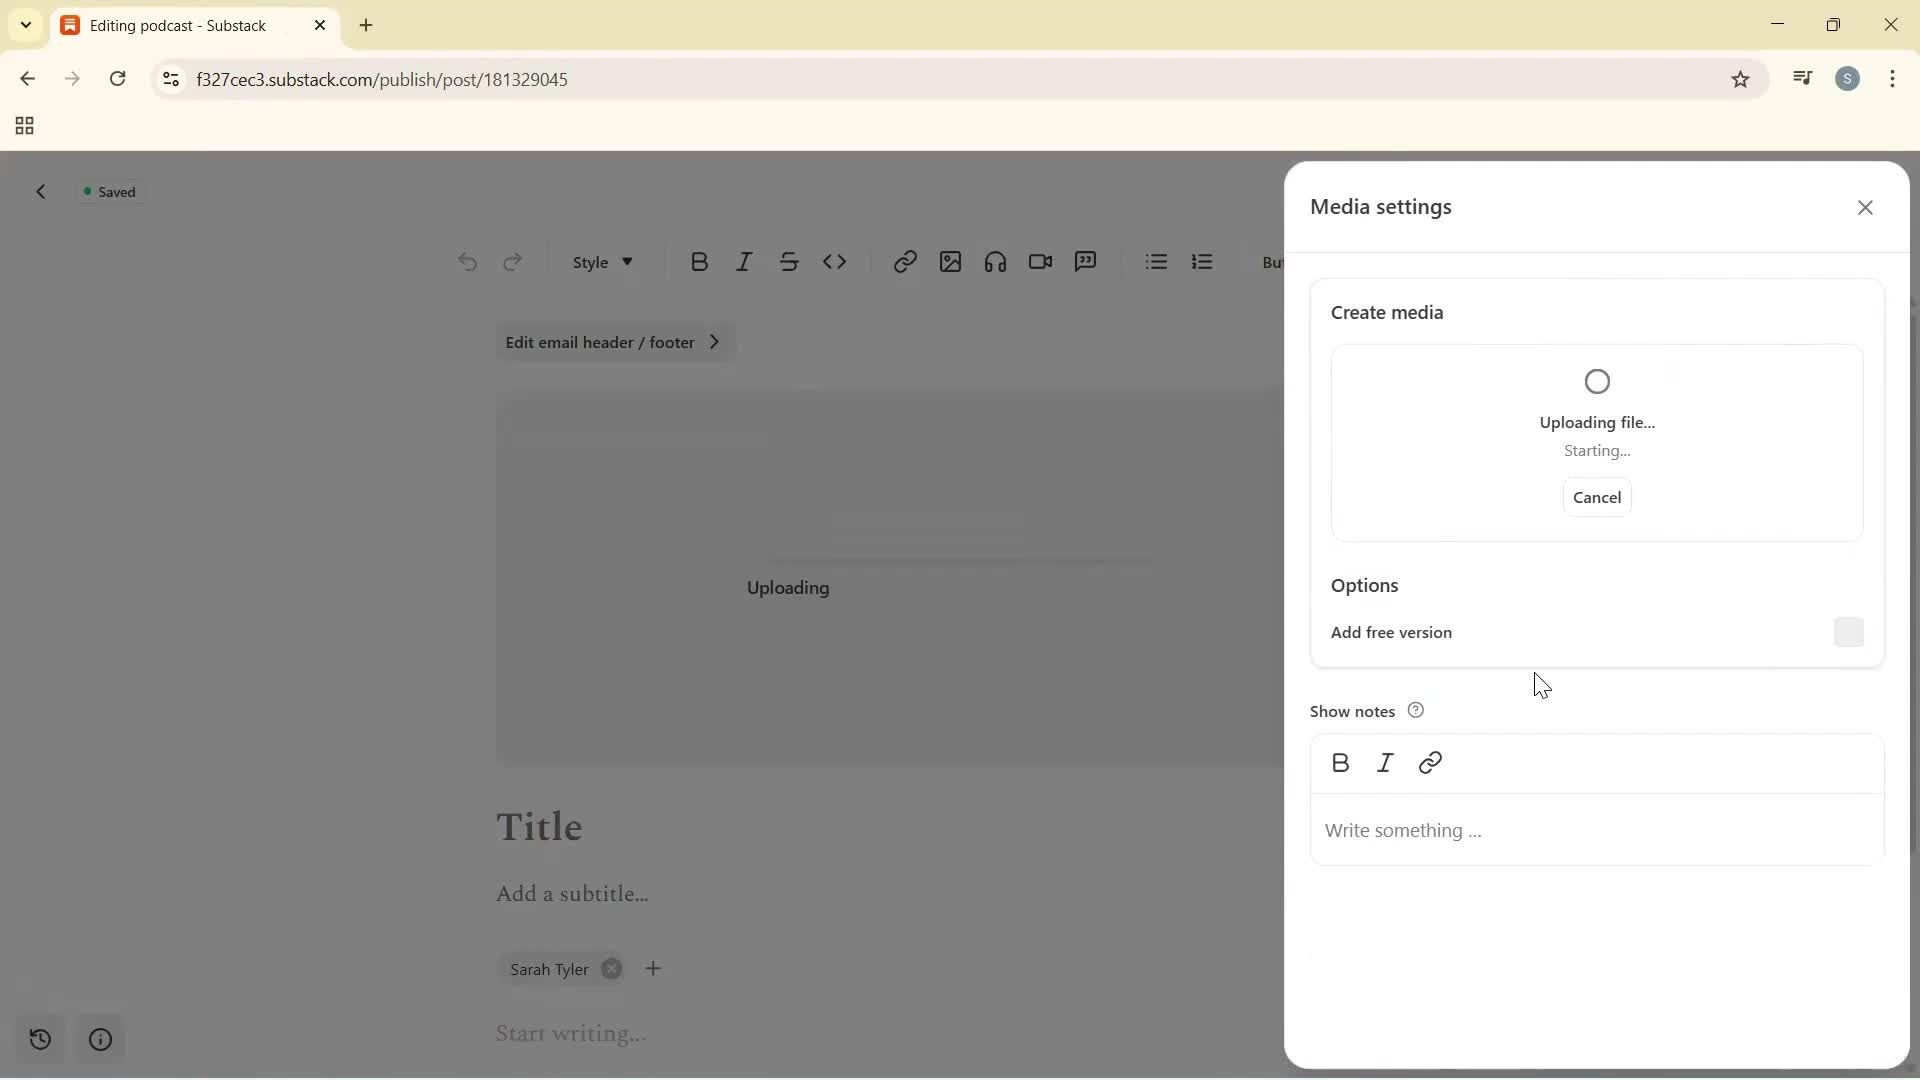The width and height of the screenshot is (1920, 1080).
Task: Select the italic icon in the toolbar
Action: [744, 261]
